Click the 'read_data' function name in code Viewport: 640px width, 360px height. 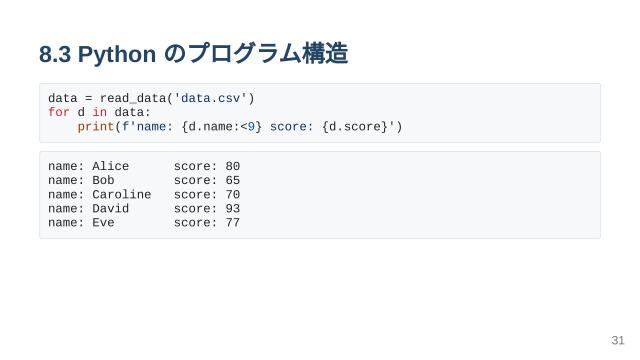[x=133, y=98]
